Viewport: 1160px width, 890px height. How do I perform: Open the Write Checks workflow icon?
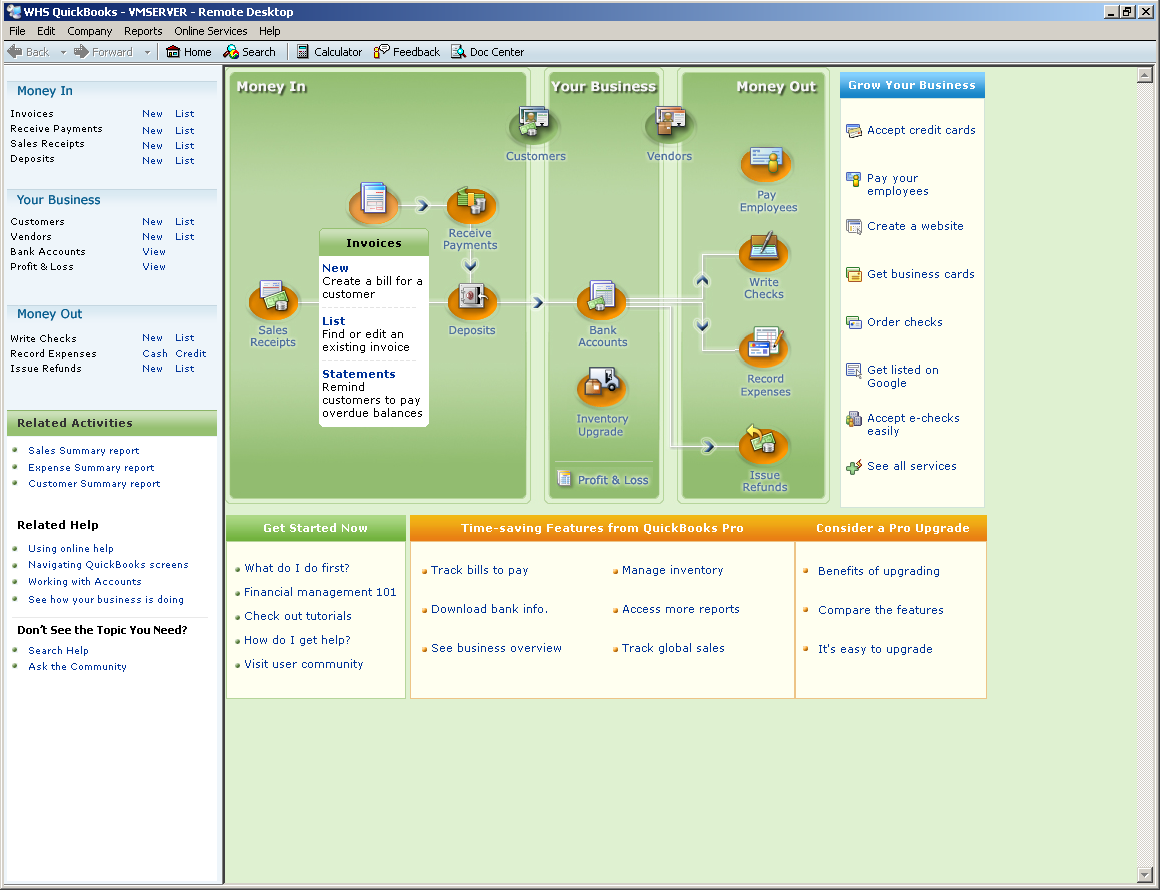pyautogui.click(x=763, y=252)
